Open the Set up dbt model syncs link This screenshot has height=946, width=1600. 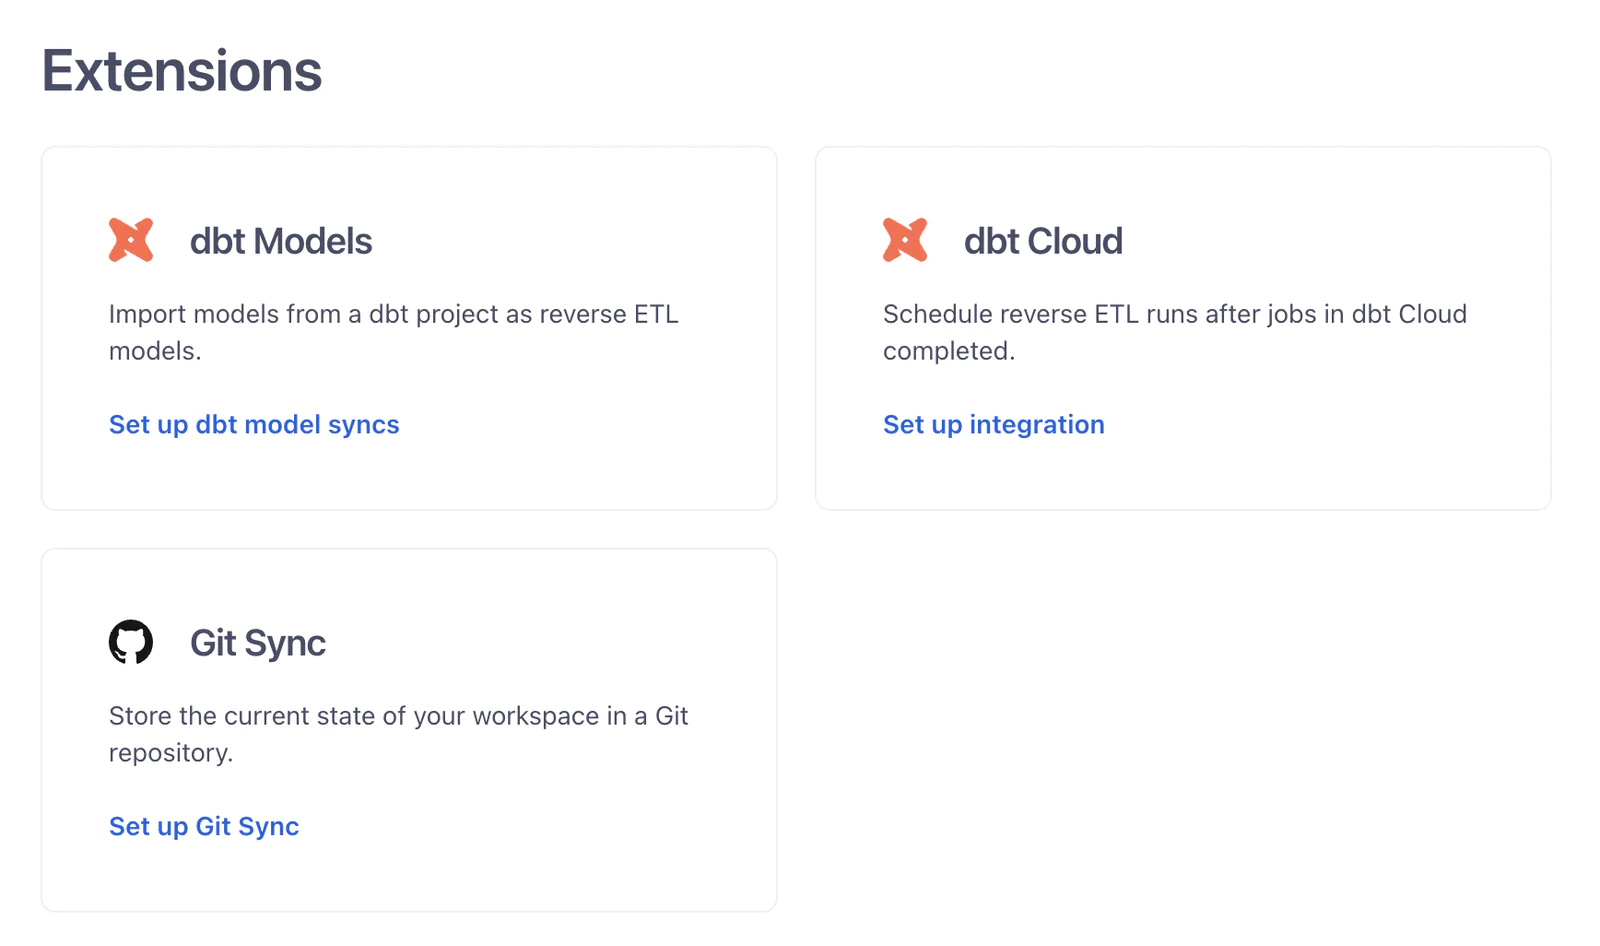(254, 425)
